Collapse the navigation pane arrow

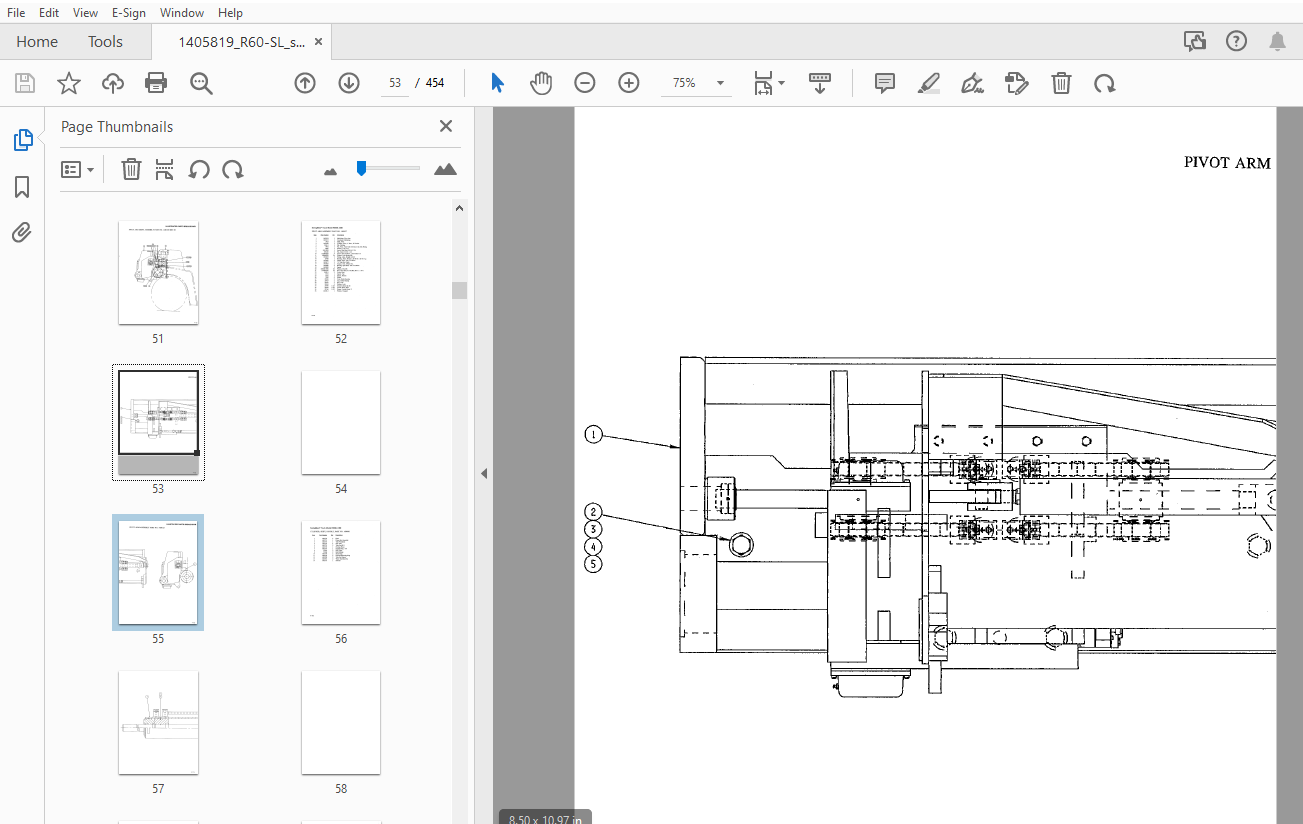coord(483,473)
